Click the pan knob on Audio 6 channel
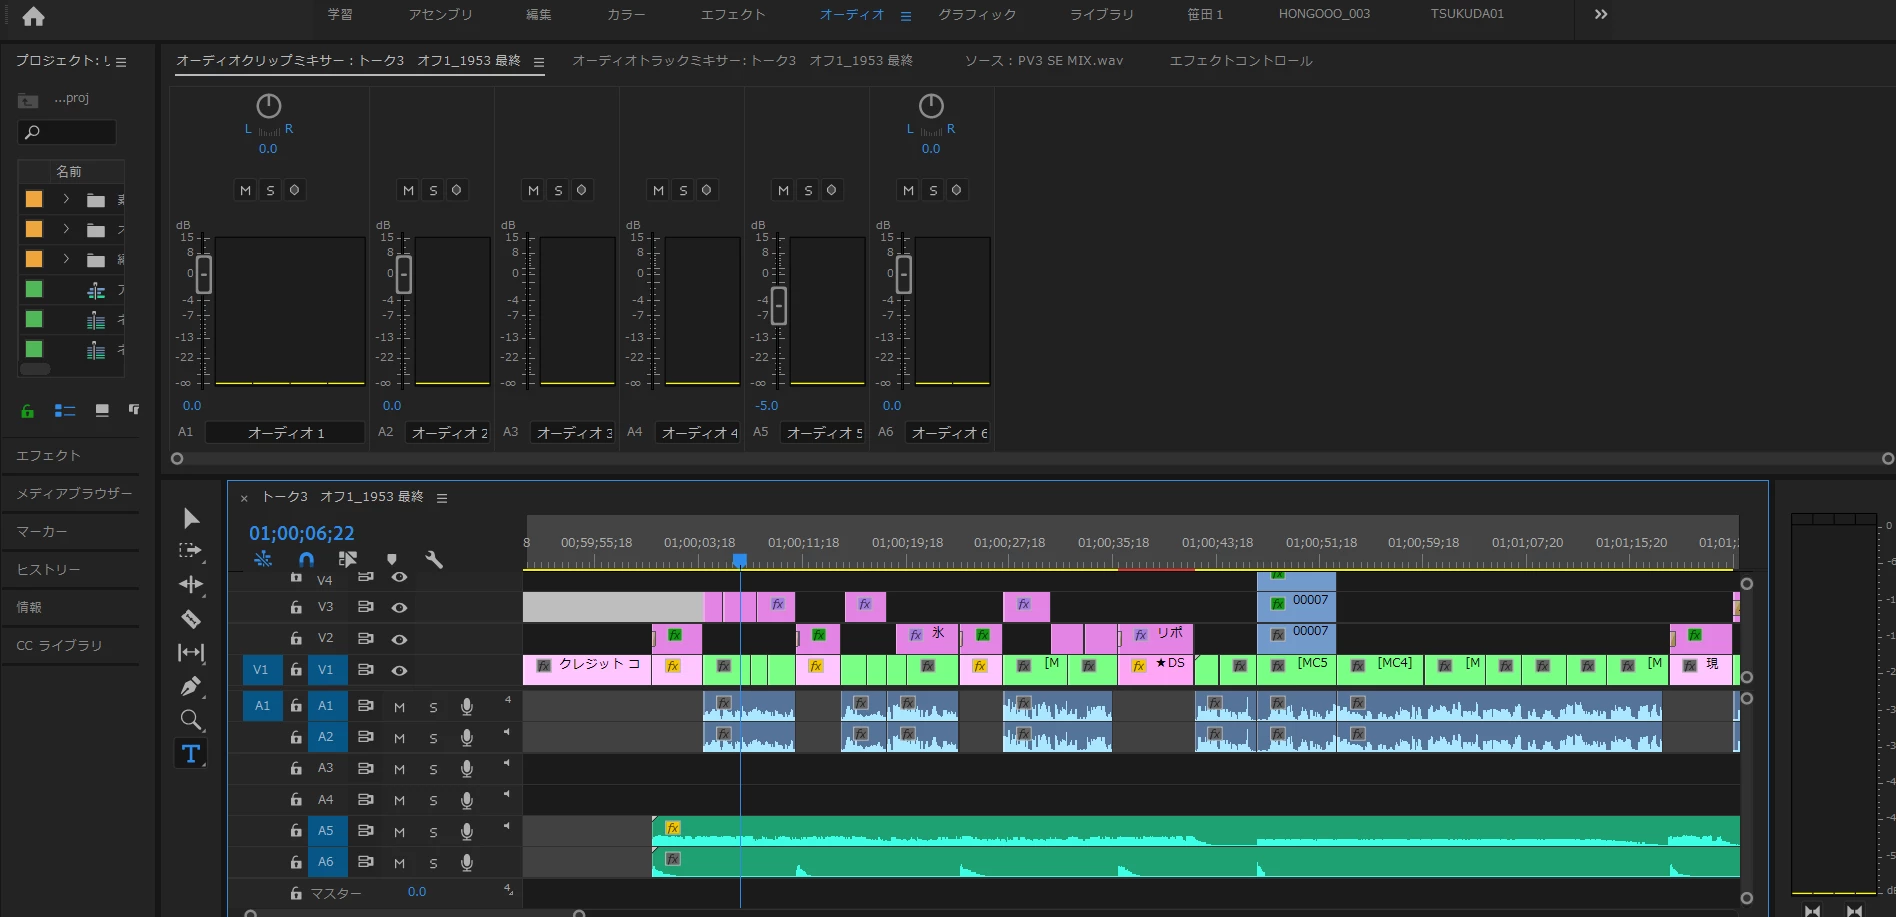The width and height of the screenshot is (1896, 917). coord(931,106)
